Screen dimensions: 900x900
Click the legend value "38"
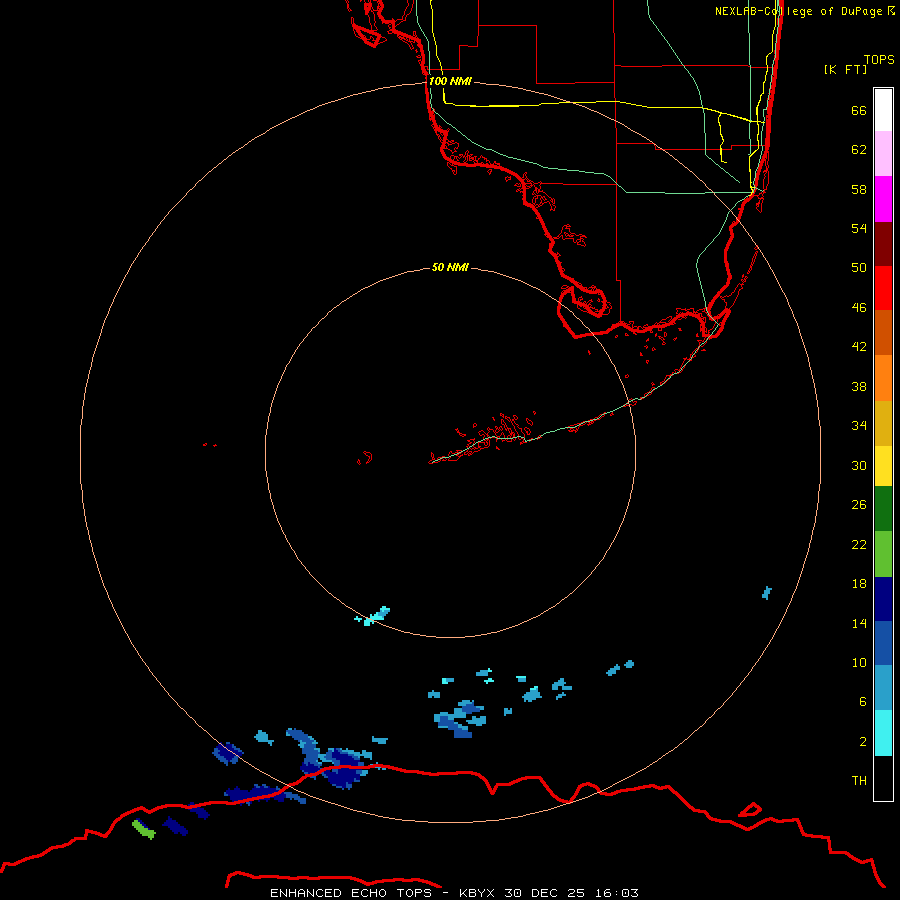click(x=859, y=387)
